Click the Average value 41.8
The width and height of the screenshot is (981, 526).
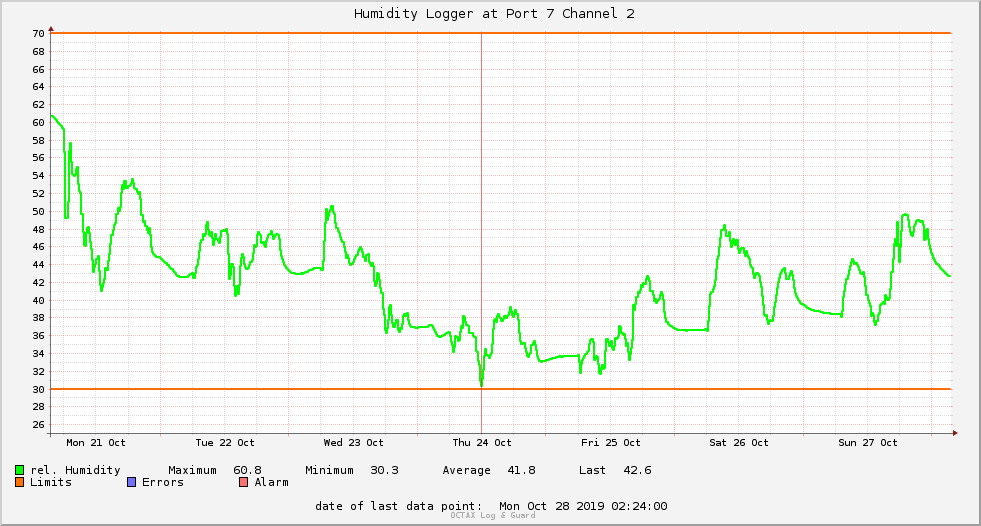point(521,470)
